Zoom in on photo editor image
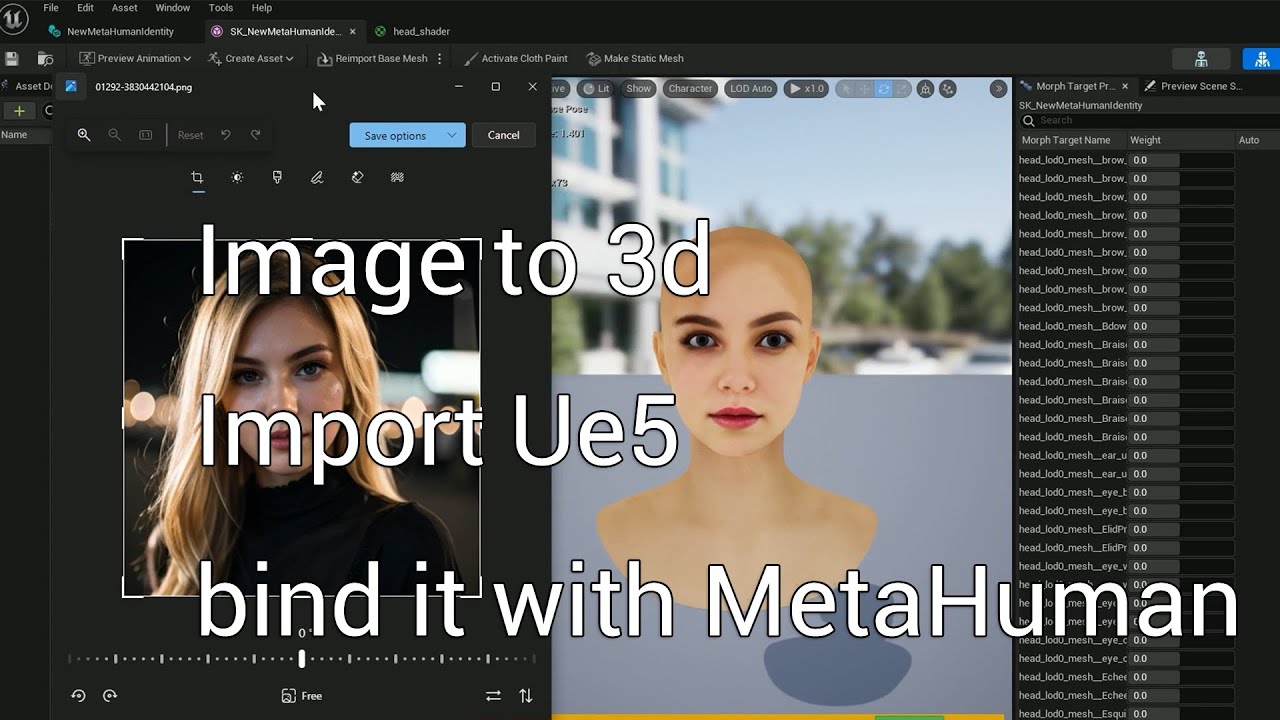The image size is (1280, 720). coord(84,135)
